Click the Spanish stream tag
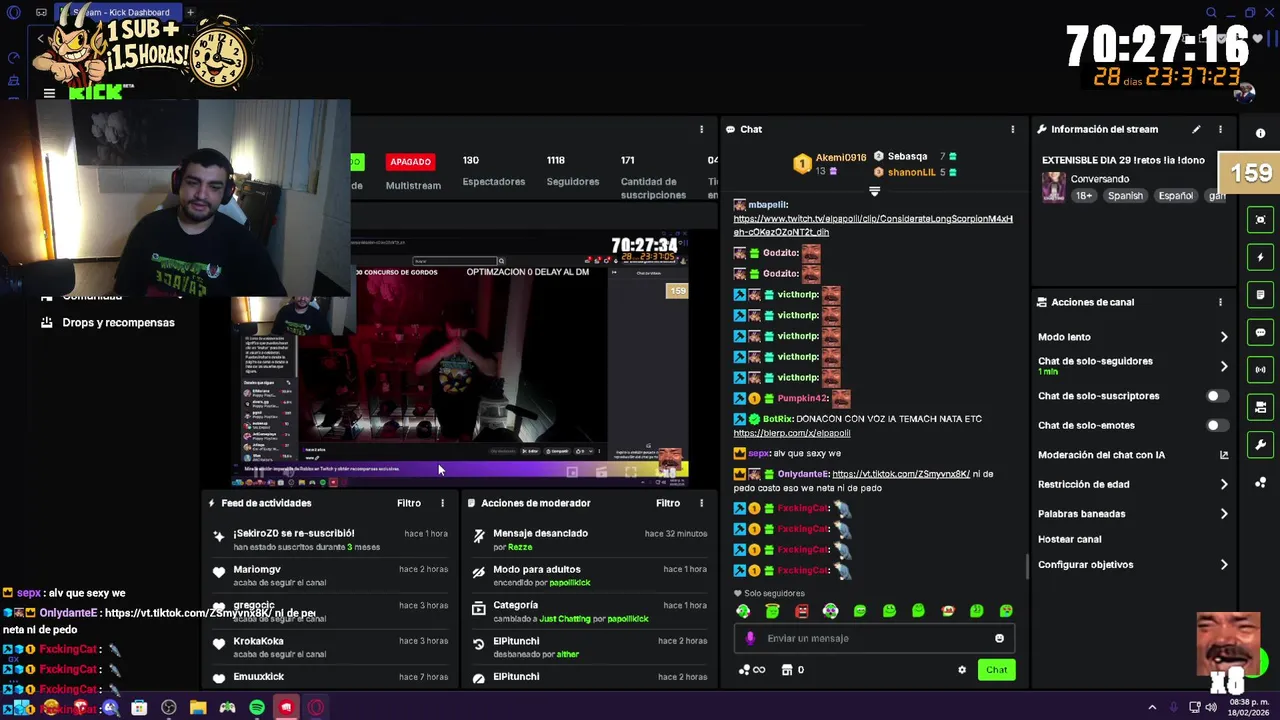 pyautogui.click(x=1125, y=196)
